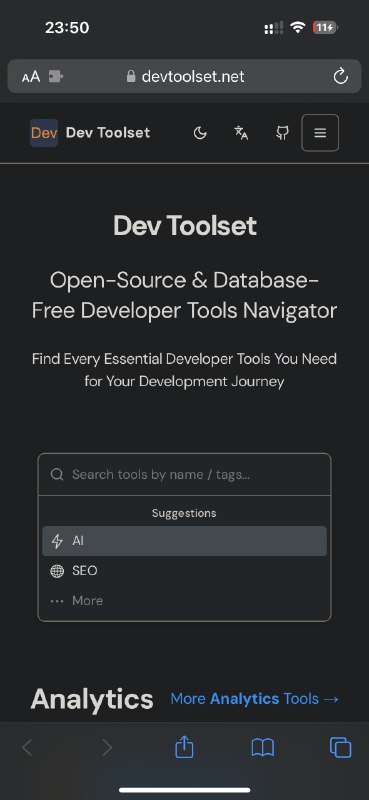
Task: Open the More Analytics Tools link
Action: (x=254, y=698)
